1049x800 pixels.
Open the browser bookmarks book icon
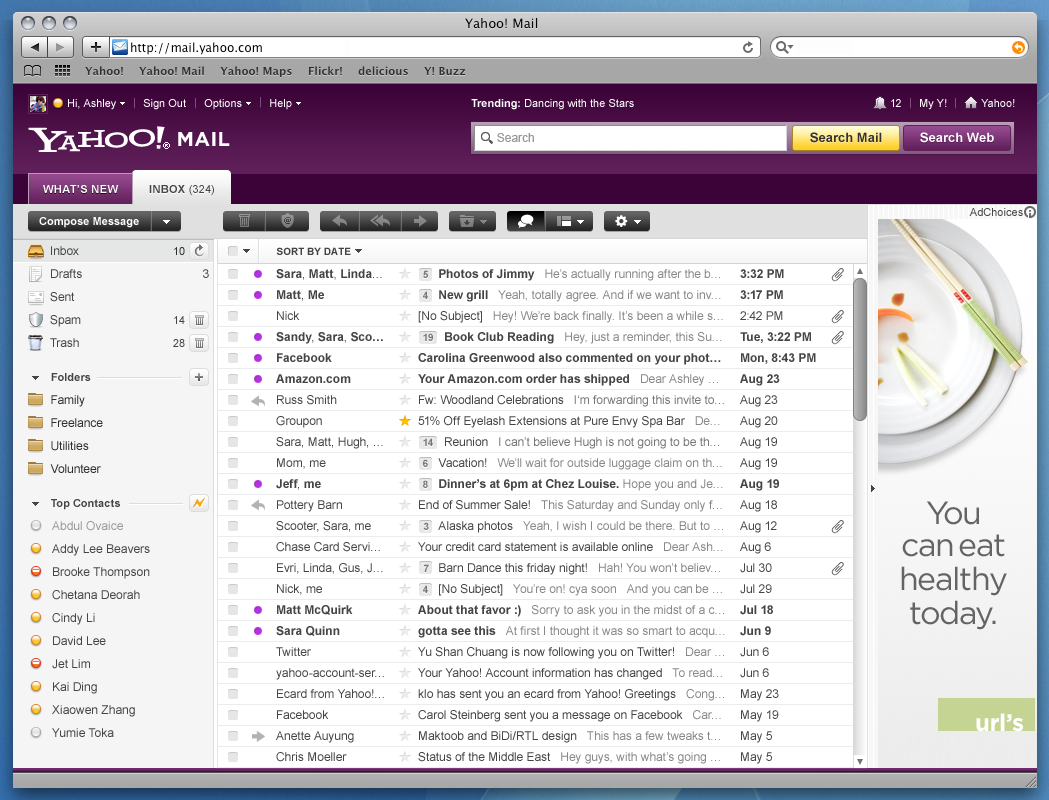(x=32, y=71)
